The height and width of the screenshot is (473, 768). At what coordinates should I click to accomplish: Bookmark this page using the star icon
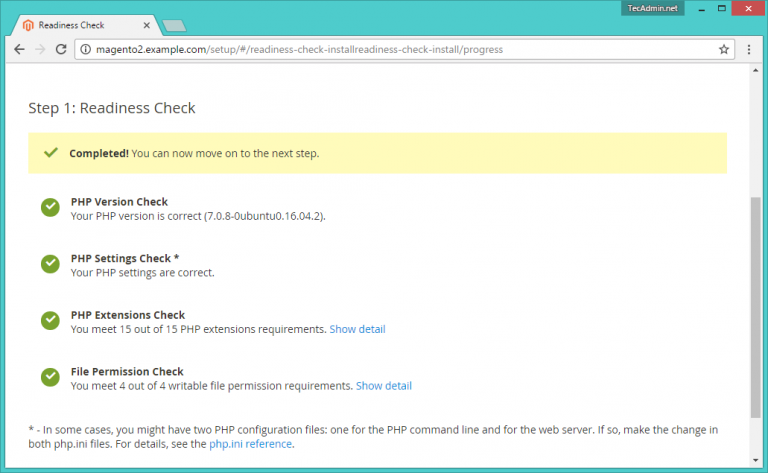724,48
